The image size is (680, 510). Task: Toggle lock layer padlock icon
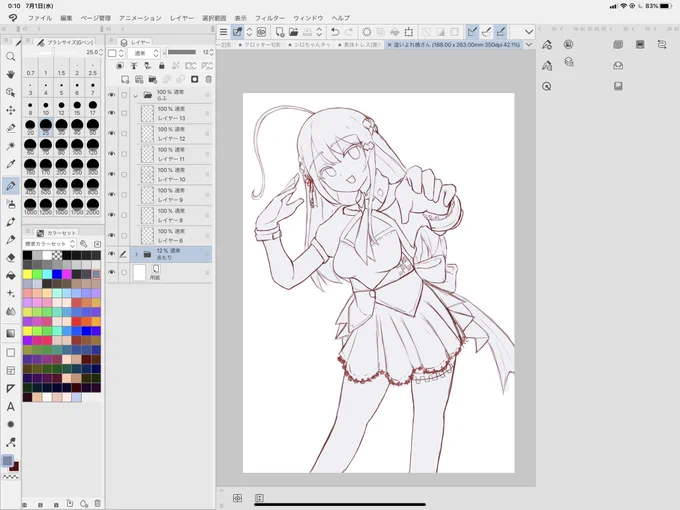[x=162, y=65]
